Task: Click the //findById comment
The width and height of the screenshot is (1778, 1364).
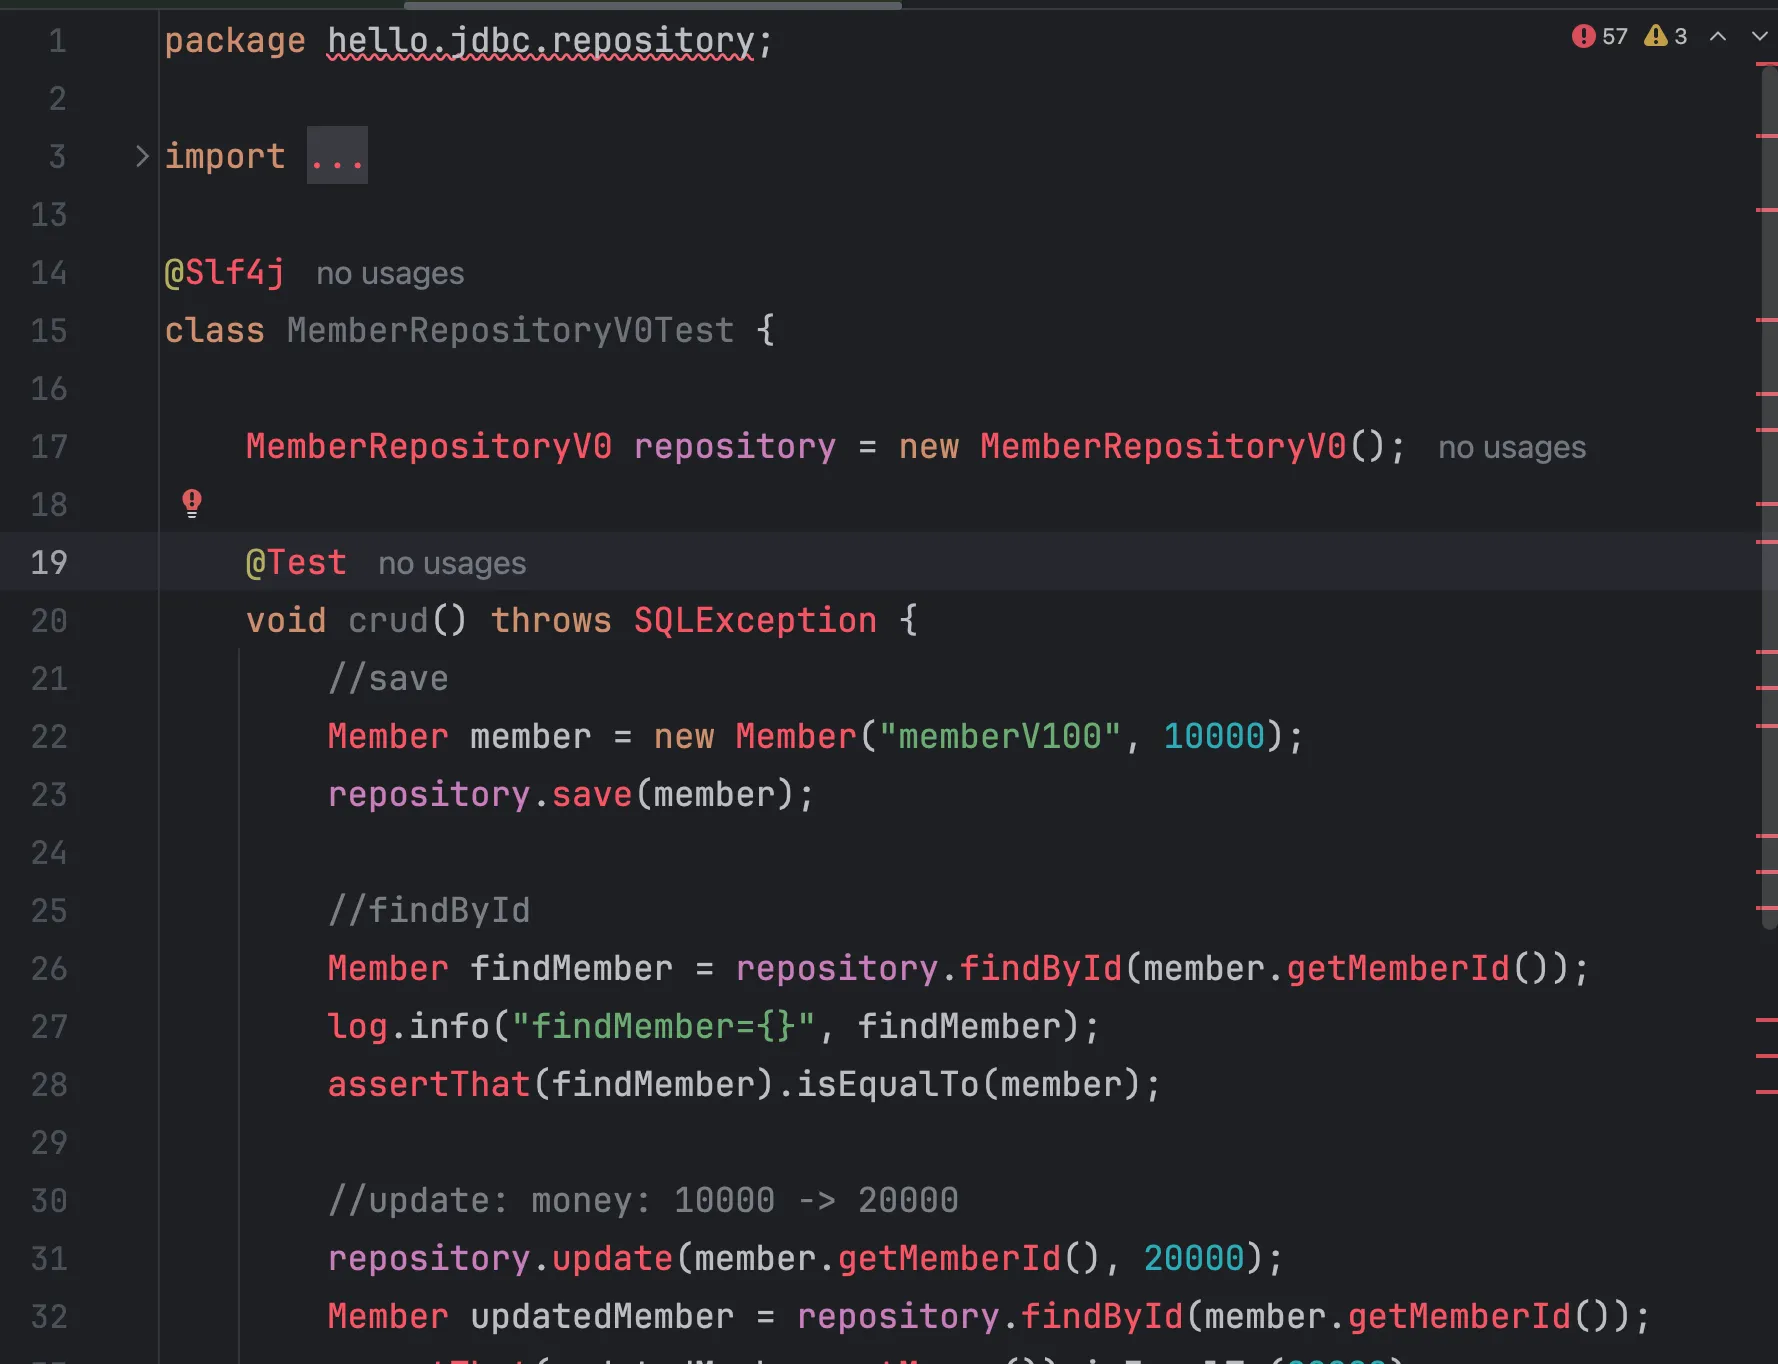Action: 429,910
